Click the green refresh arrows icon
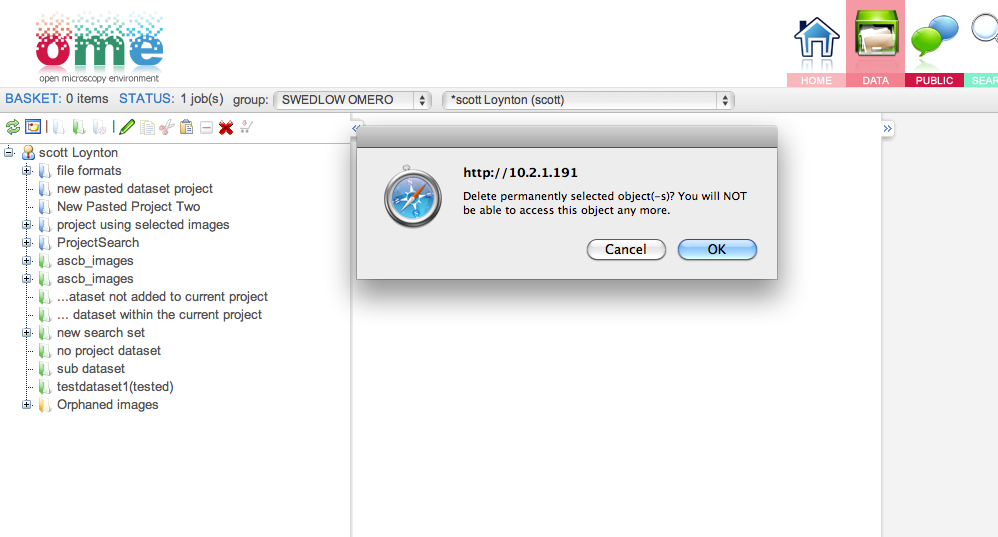The height and width of the screenshot is (537, 998). [x=13, y=127]
